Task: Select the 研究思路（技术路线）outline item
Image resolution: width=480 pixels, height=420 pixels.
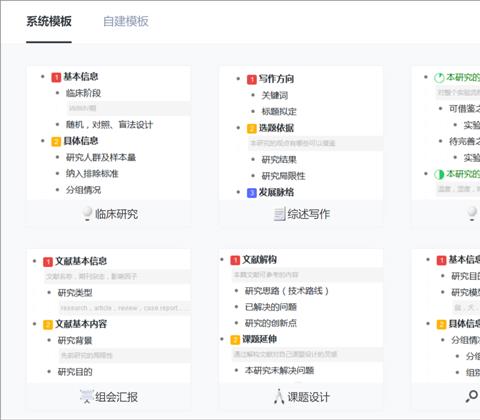Action: tap(287, 291)
